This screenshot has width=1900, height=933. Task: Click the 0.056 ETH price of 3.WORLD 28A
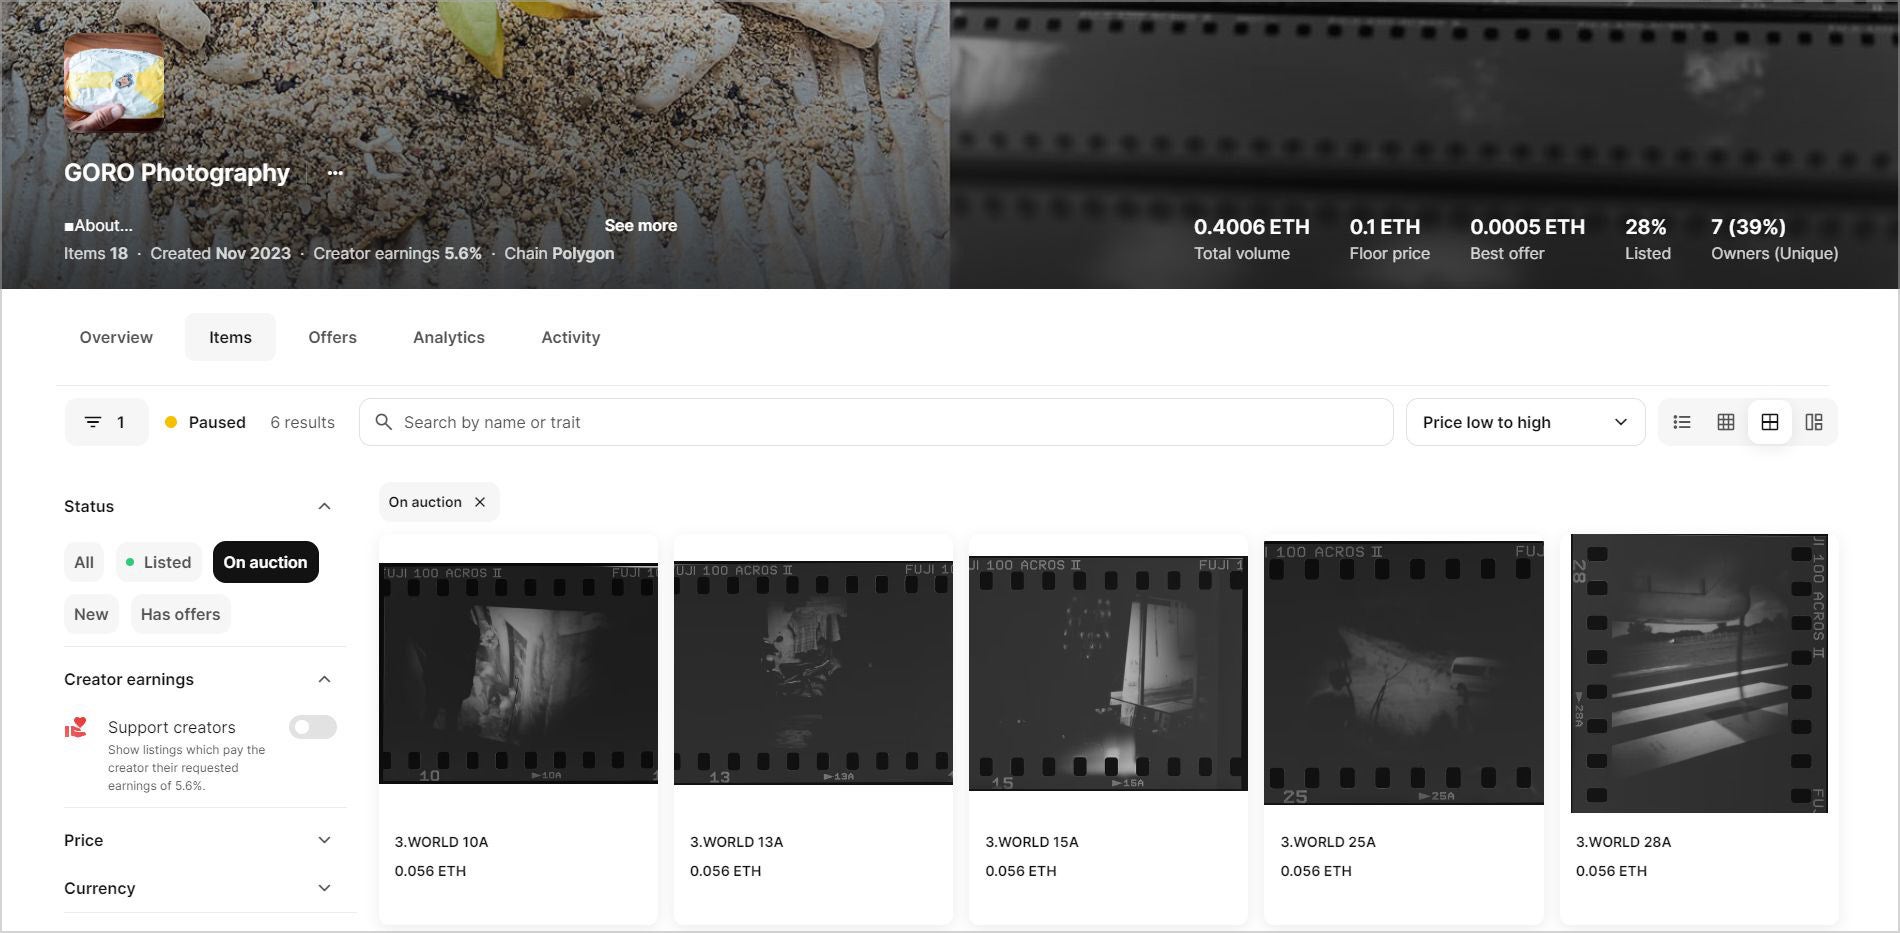pyautogui.click(x=1611, y=871)
